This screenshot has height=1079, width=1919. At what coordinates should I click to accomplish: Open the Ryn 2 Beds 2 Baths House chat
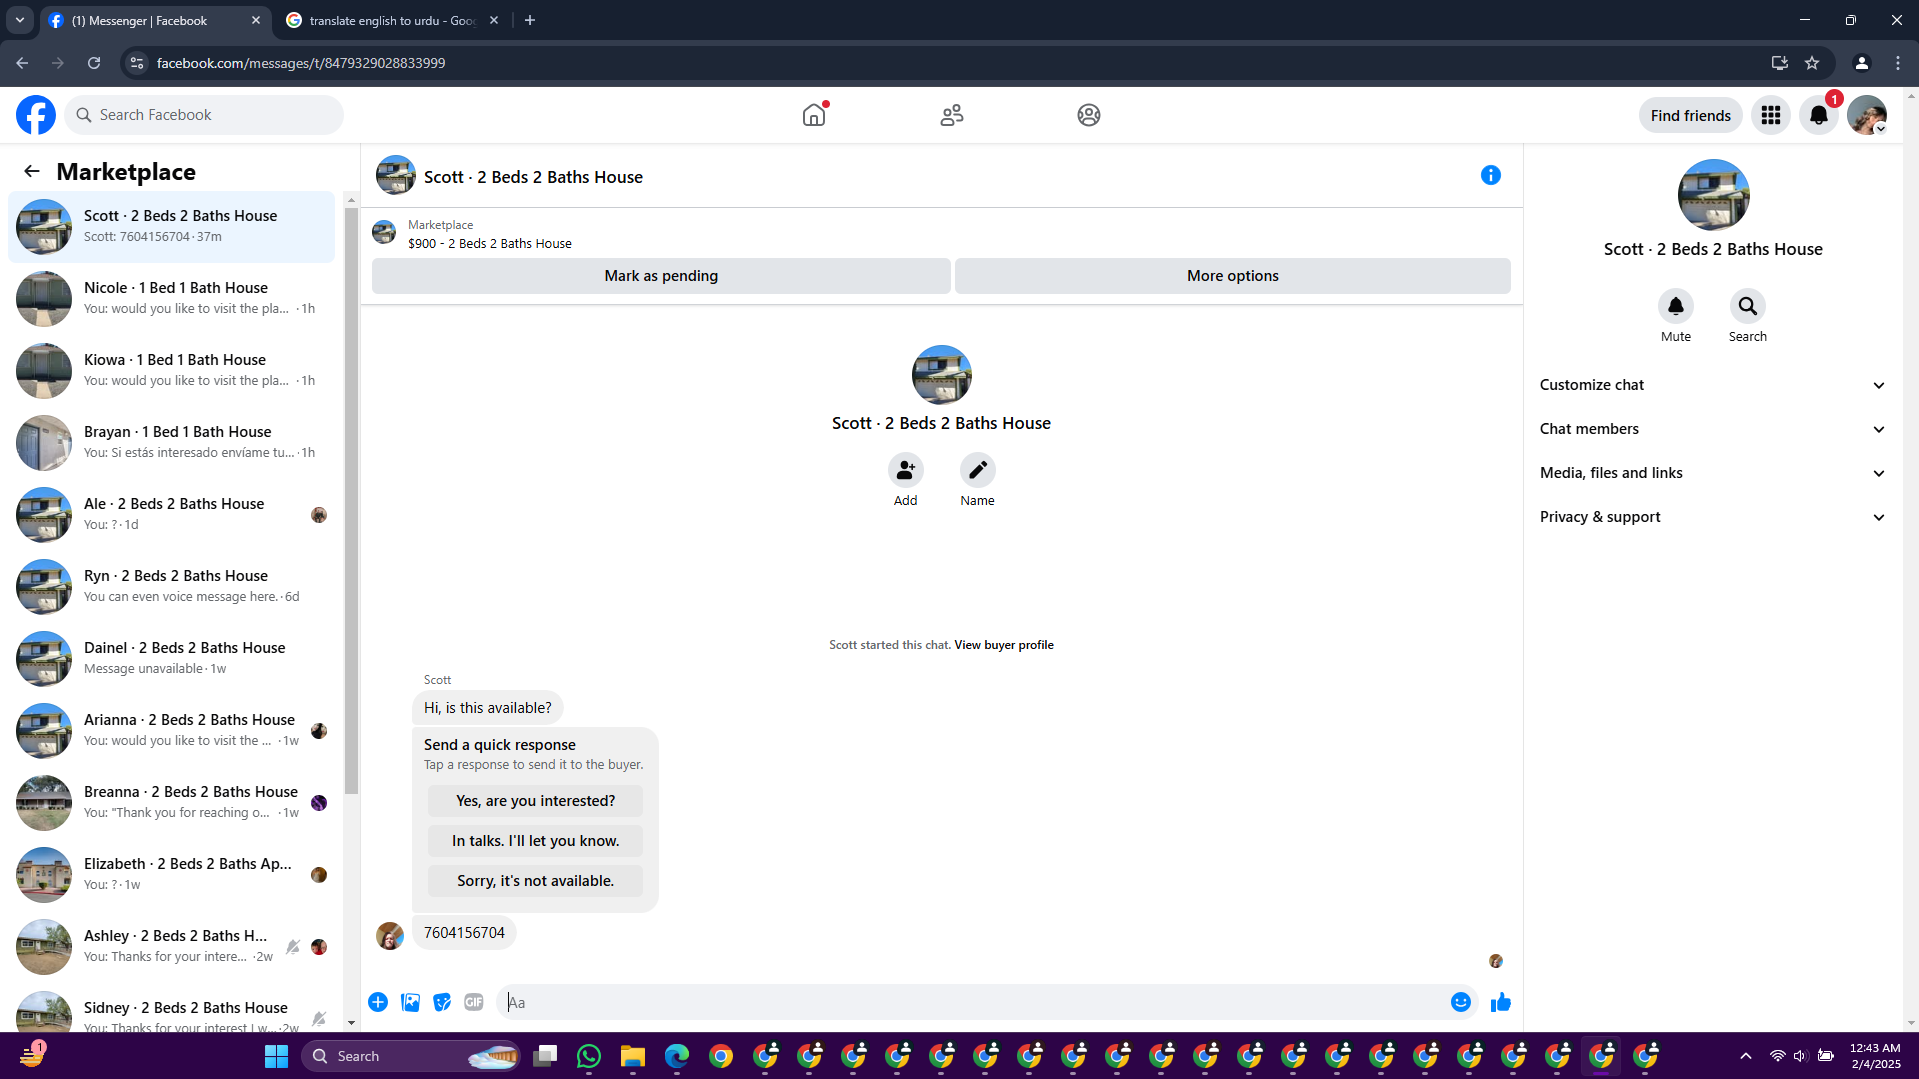pyautogui.click(x=172, y=587)
